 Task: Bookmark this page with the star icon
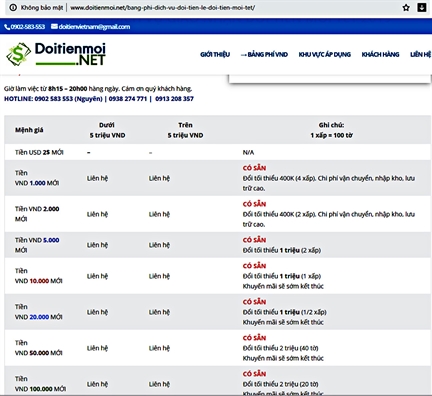point(406,8)
